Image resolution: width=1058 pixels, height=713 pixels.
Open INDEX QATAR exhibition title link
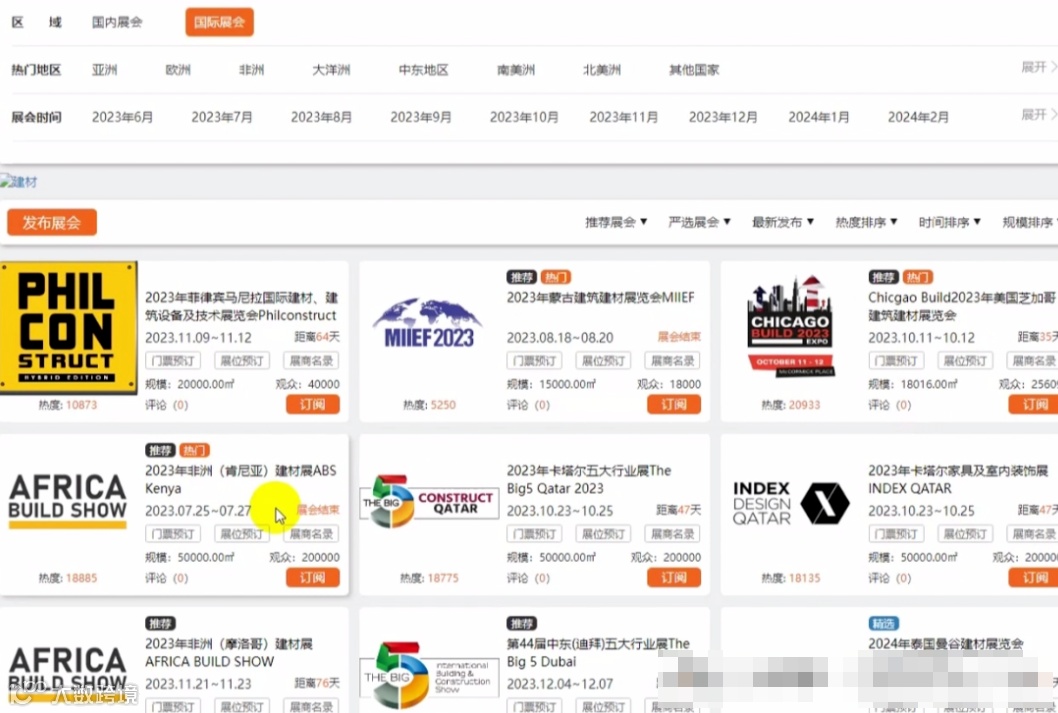(x=958, y=479)
